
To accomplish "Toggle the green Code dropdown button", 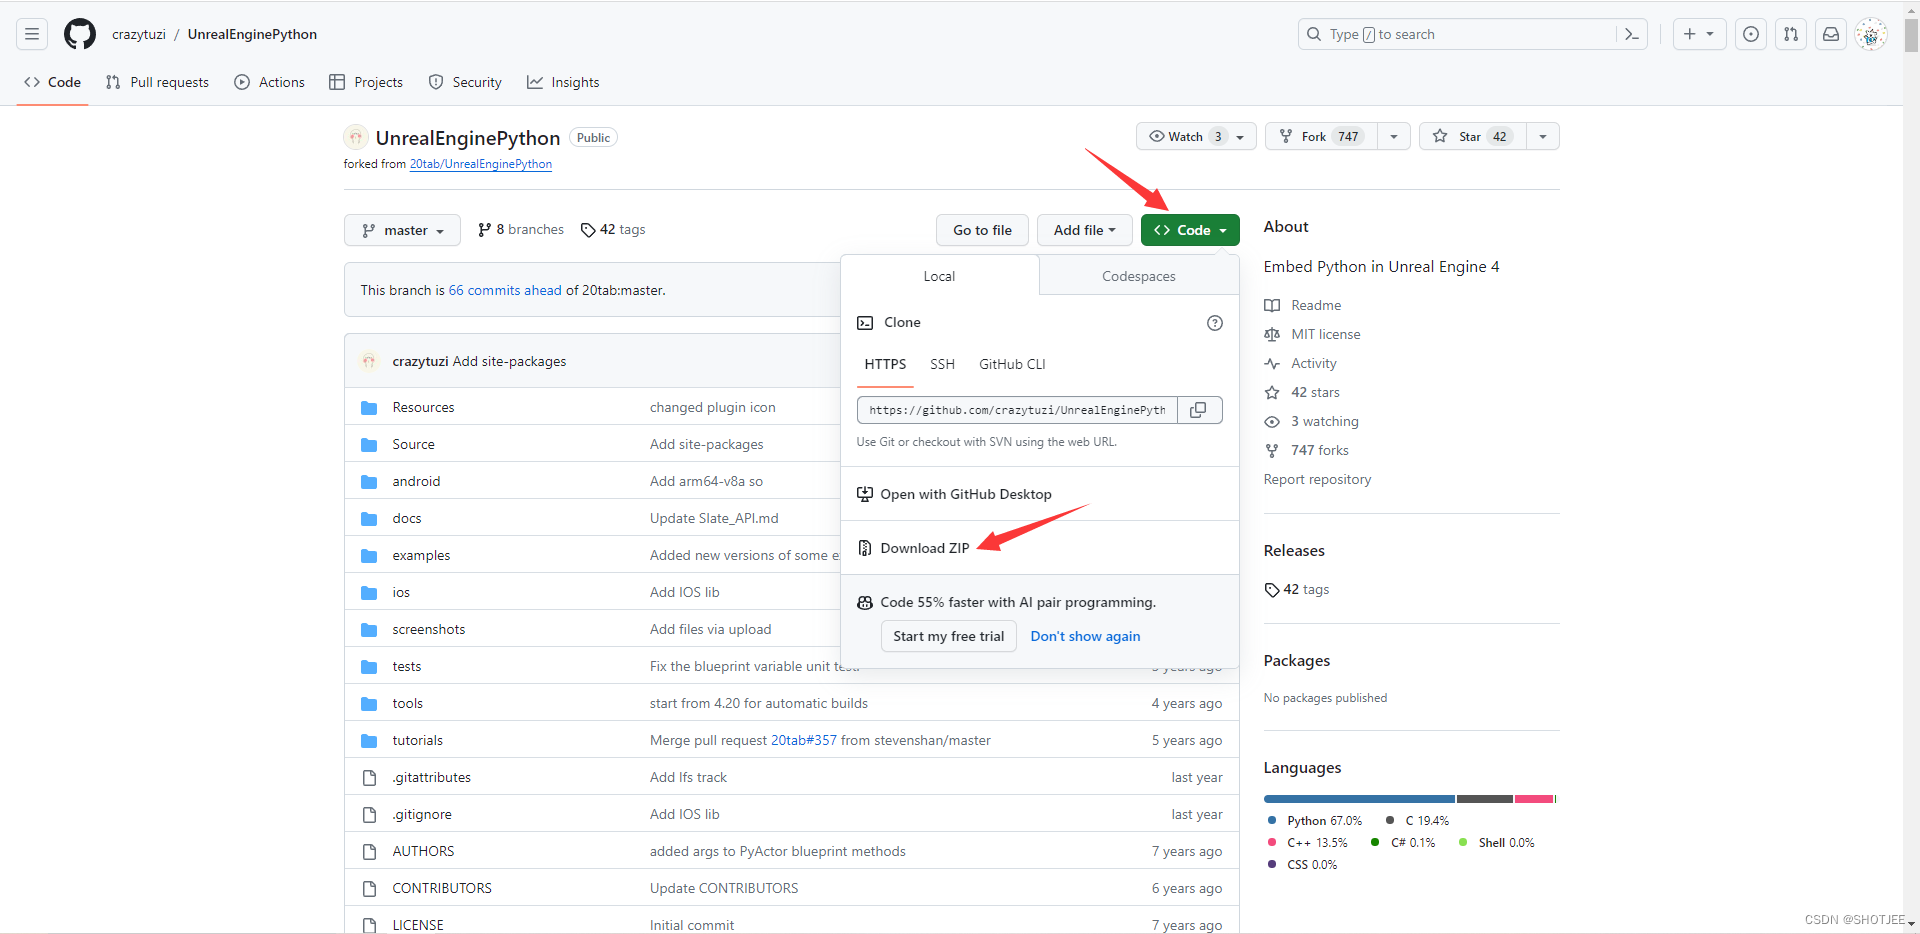I will [x=1190, y=230].
